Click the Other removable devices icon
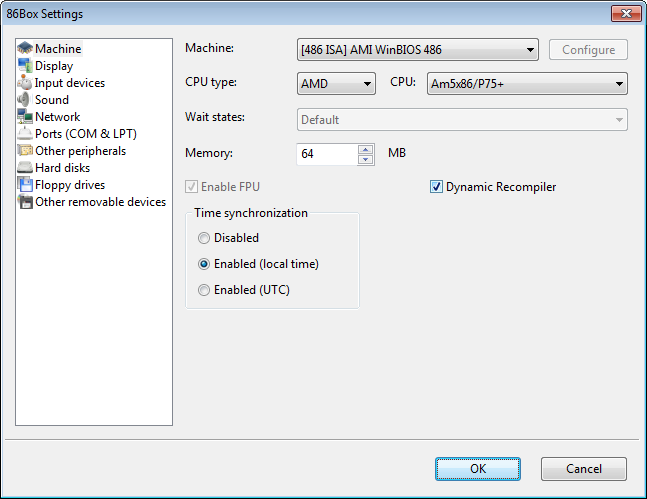 (25, 202)
